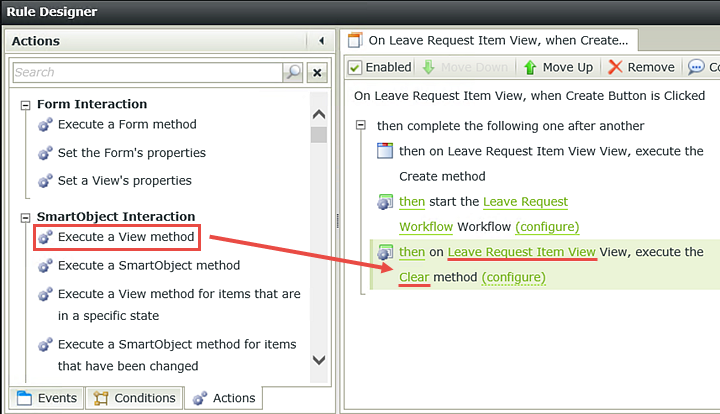The height and width of the screenshot is (414, 720).
Task: Click gear icon of SmartObject method for changed items
Action: pyautogui.click(x=45, y=345)
